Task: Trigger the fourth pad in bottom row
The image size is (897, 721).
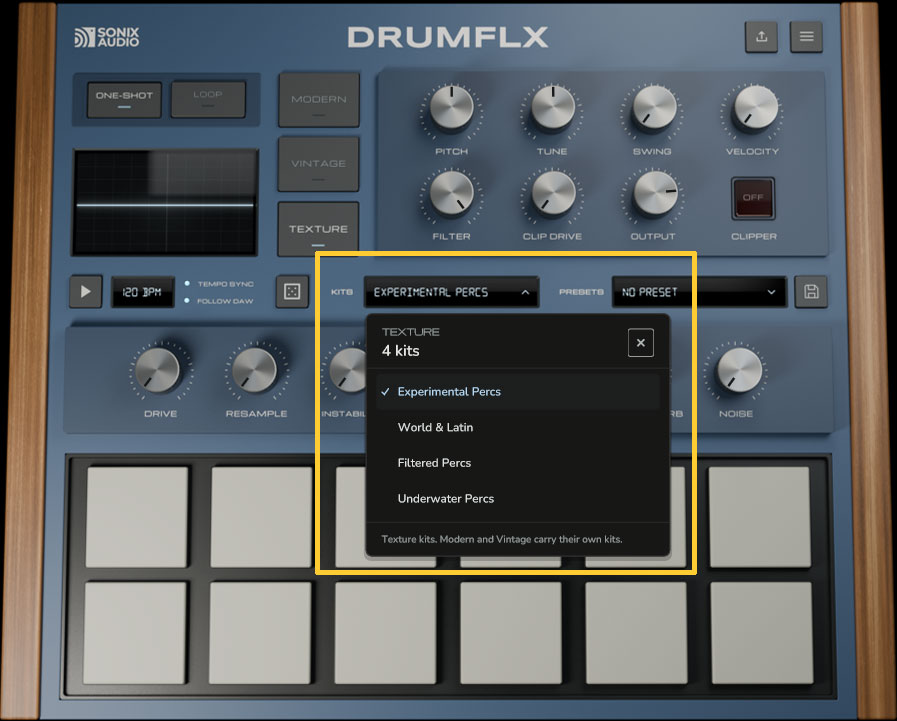Action: click(511, 633)
